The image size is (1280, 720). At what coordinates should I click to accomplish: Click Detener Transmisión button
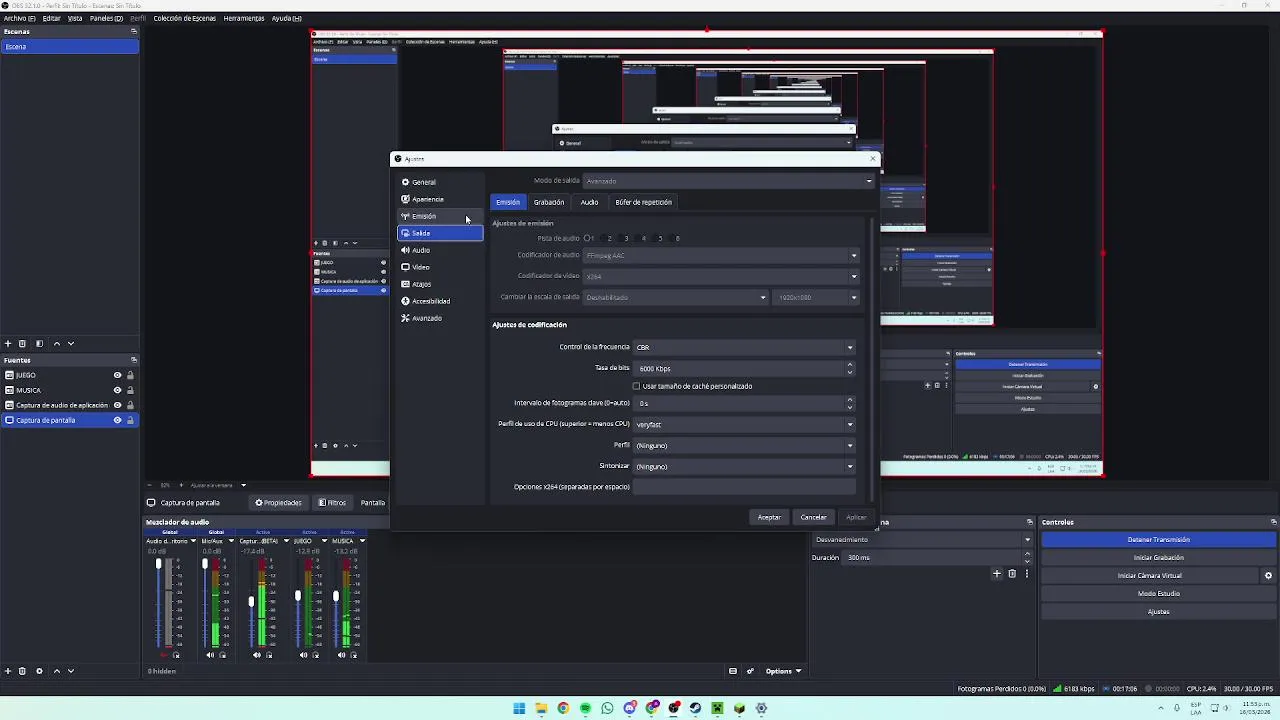click(x=1158, y=540)
